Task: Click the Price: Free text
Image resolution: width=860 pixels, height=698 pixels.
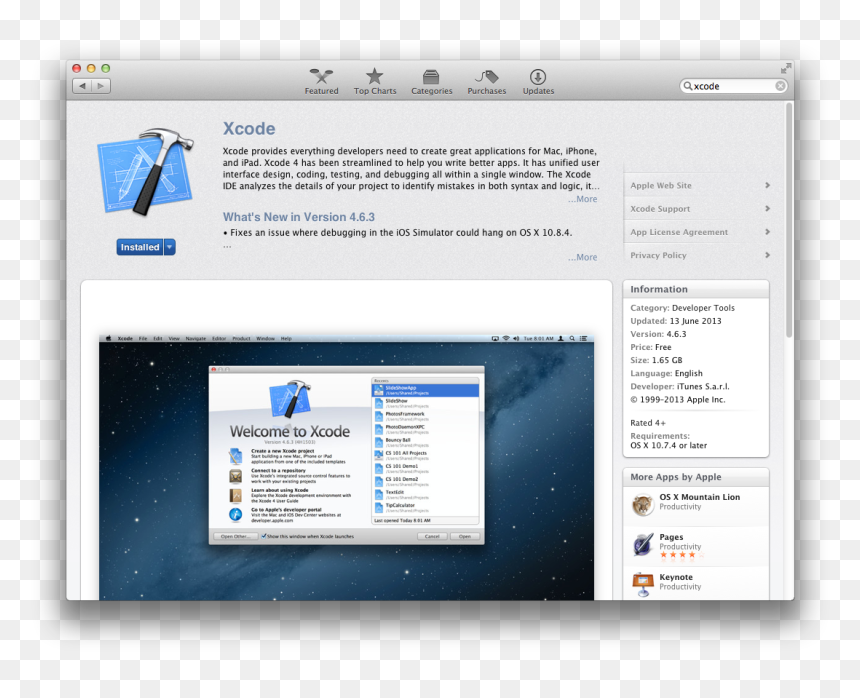Action: (x=650, y=347)
